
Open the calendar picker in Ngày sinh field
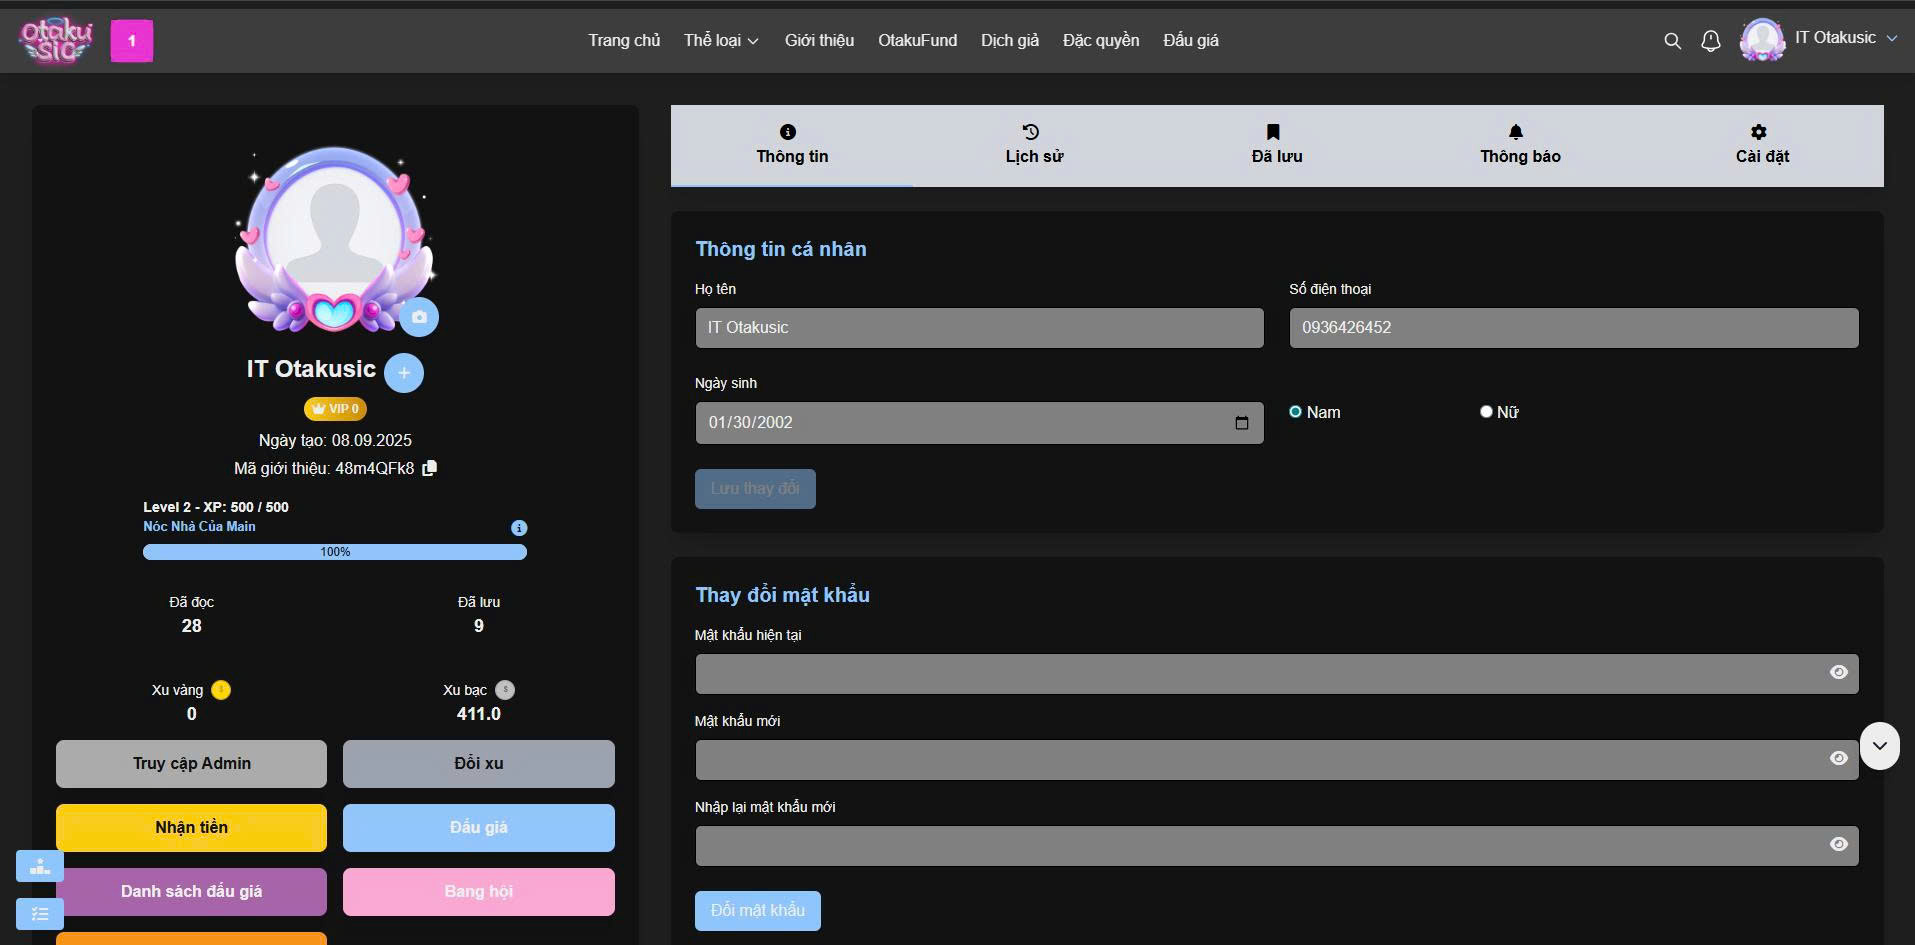click(x=1241, y=423)
